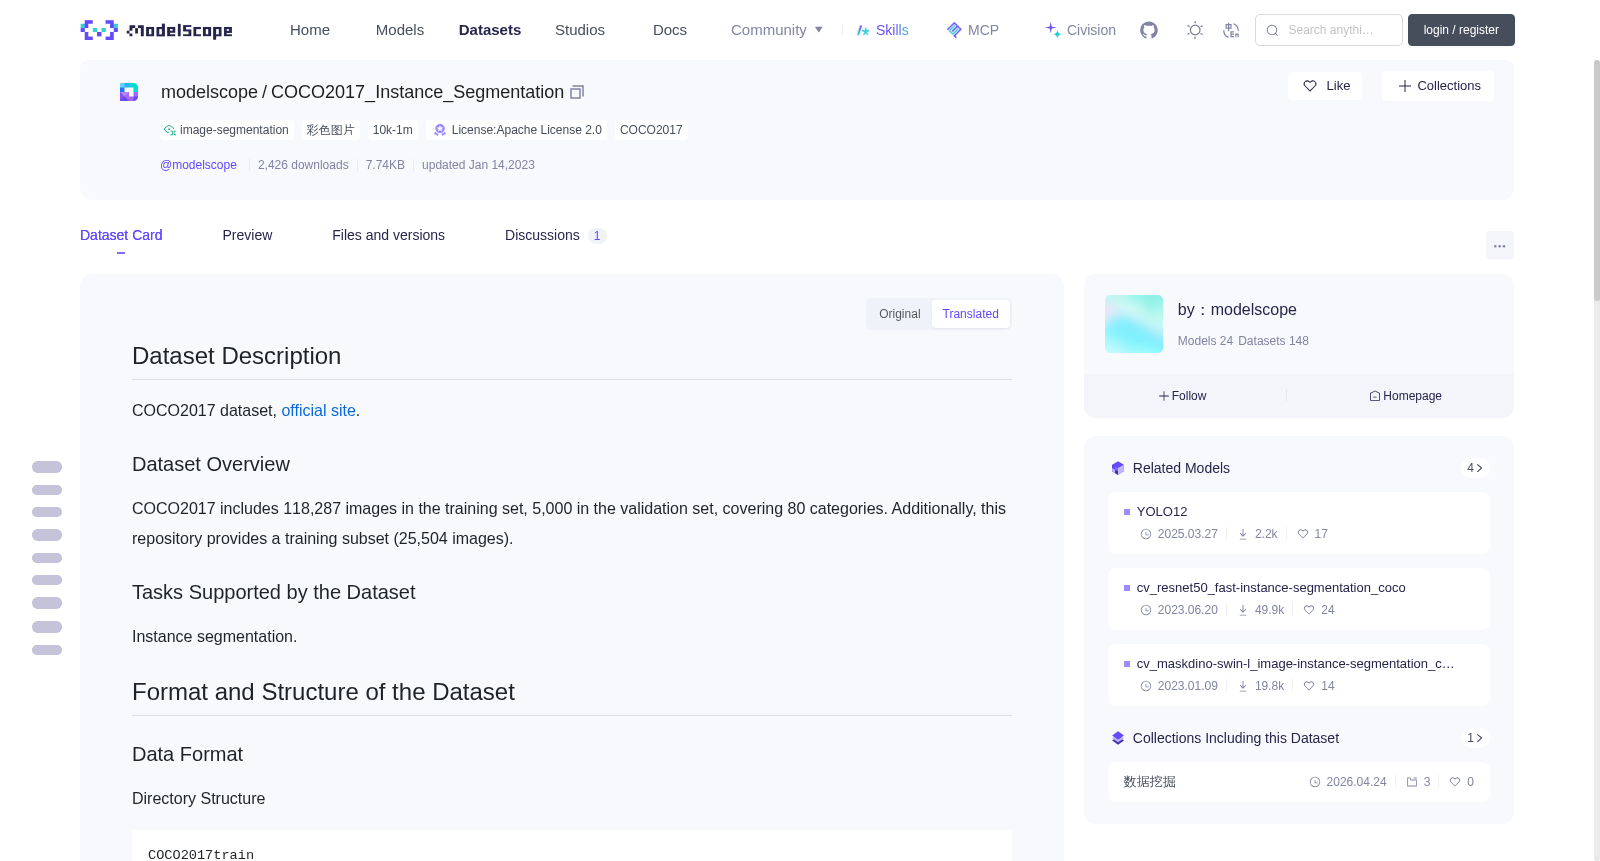Click the Civision sparkle icon
This screenshot has height=861, width=1600.
click(1053, 30)
